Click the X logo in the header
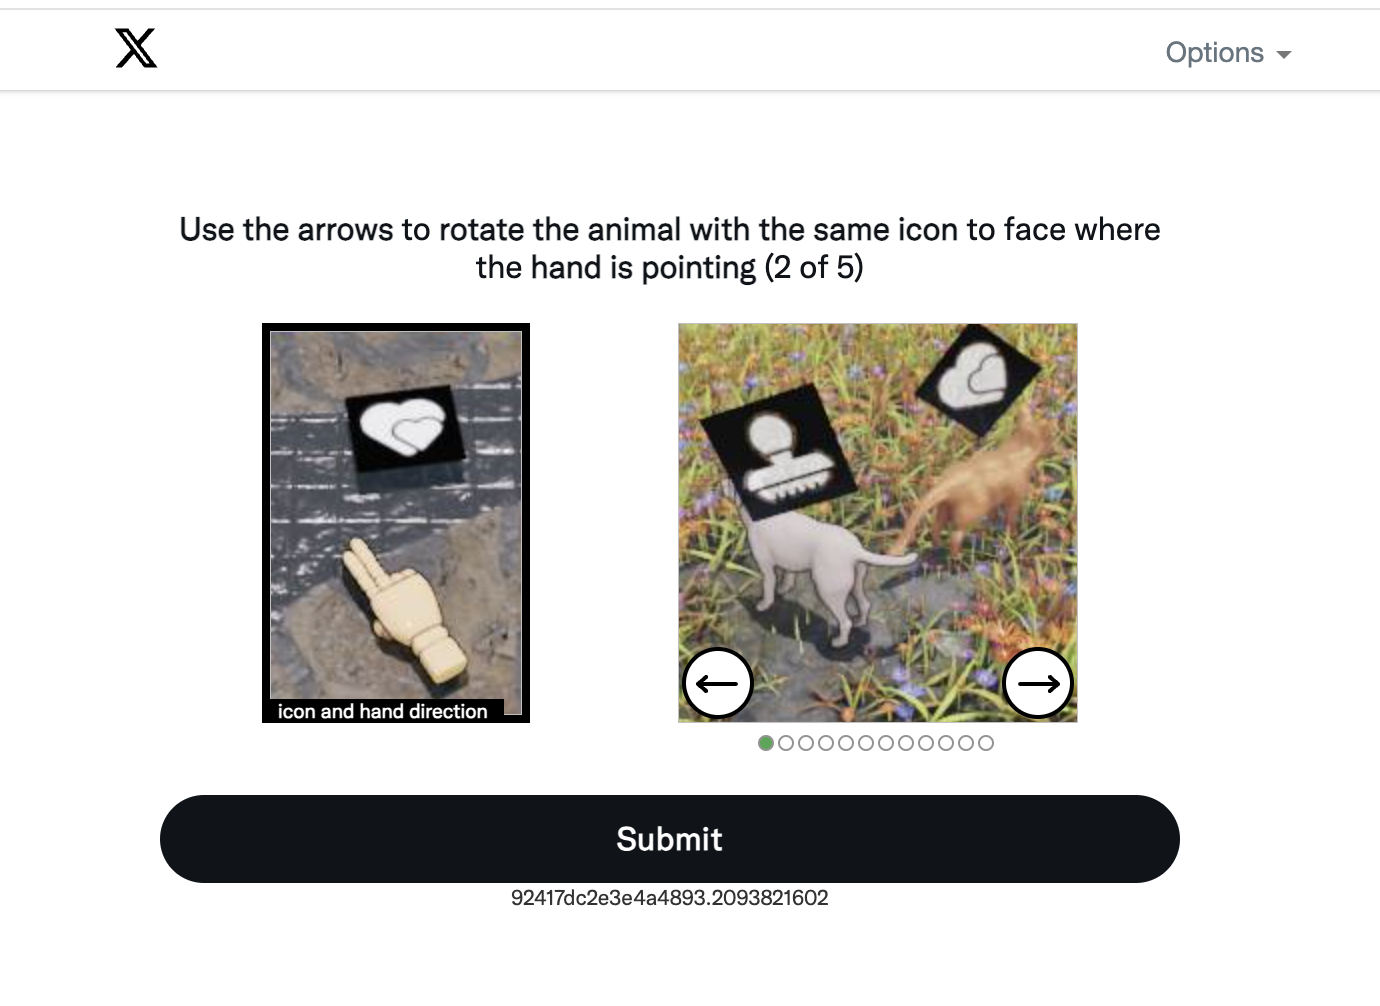Viewport: 1380px width, 1006px height. click(136, 48)
